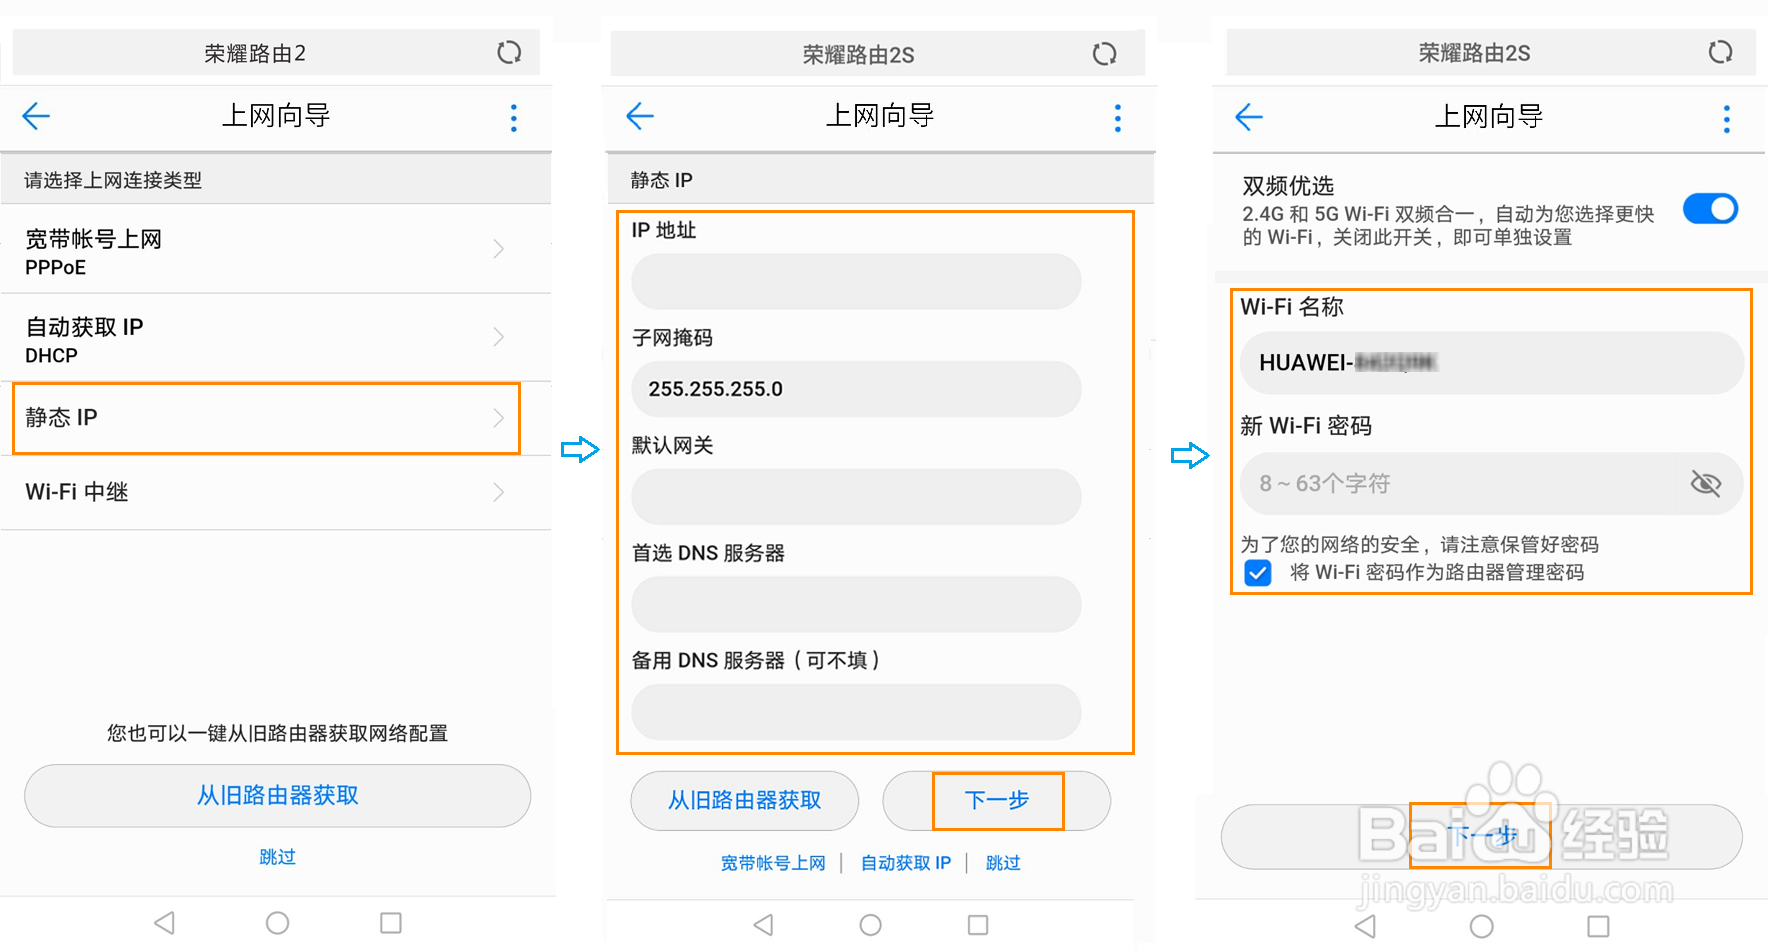This screenshot has height=950, width=1768.
Task: Show Wi-Fi password with eye icon
Action: coord(1705,484)
